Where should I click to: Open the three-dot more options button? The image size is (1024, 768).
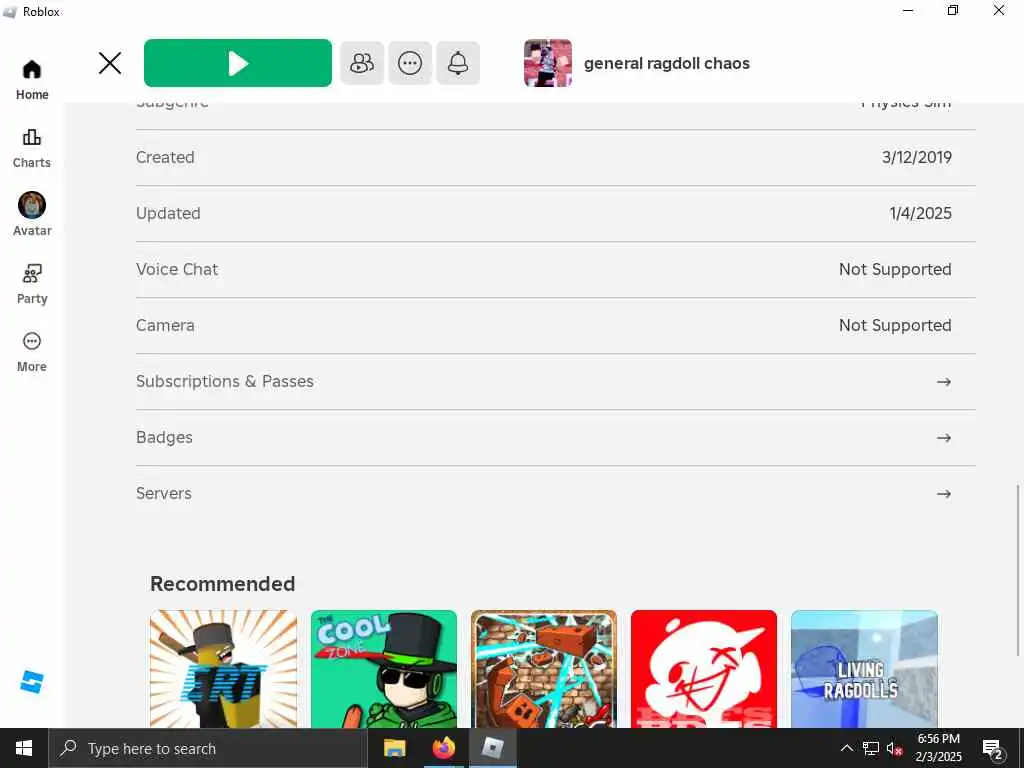coord(410,63)
